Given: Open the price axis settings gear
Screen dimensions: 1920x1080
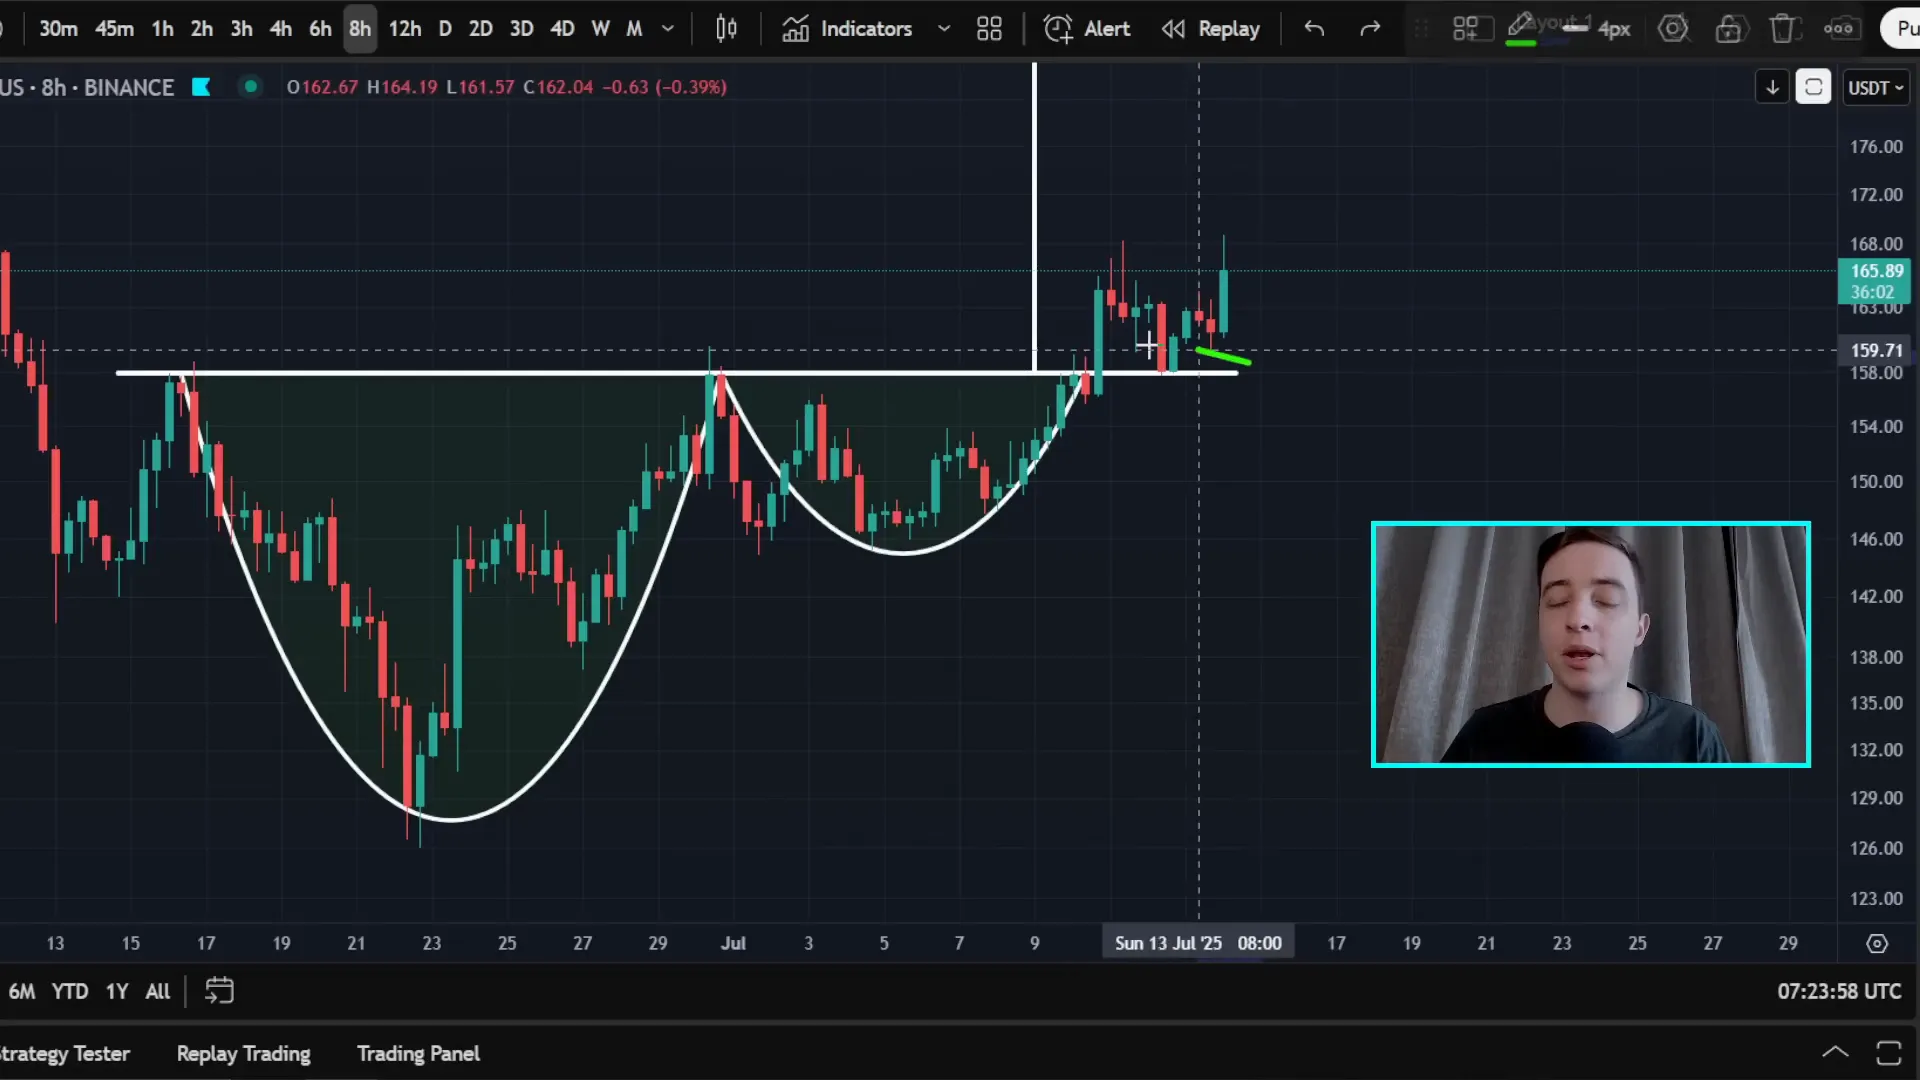Looking at the screenshot, I should coord(1877,944).
